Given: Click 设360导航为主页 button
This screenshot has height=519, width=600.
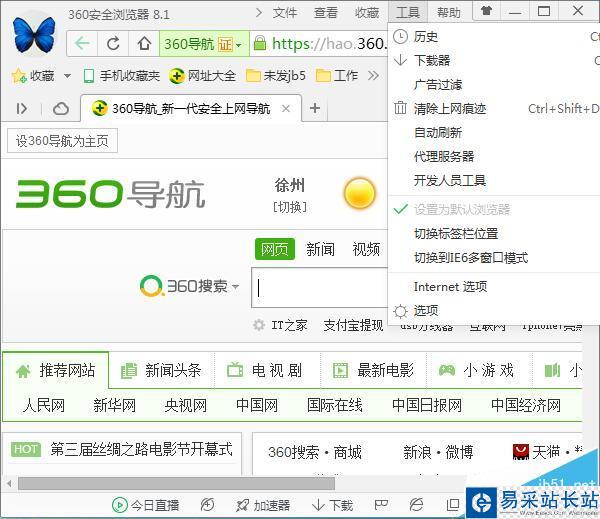Looking at the screenshot, I should pos(62,141).
